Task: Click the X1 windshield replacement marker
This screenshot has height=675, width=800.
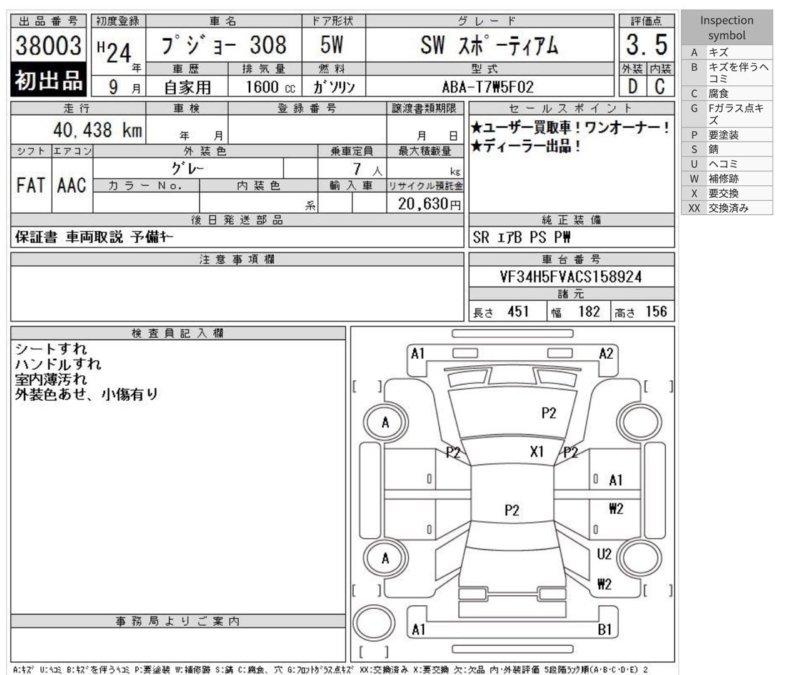Action: click(537, 452)
